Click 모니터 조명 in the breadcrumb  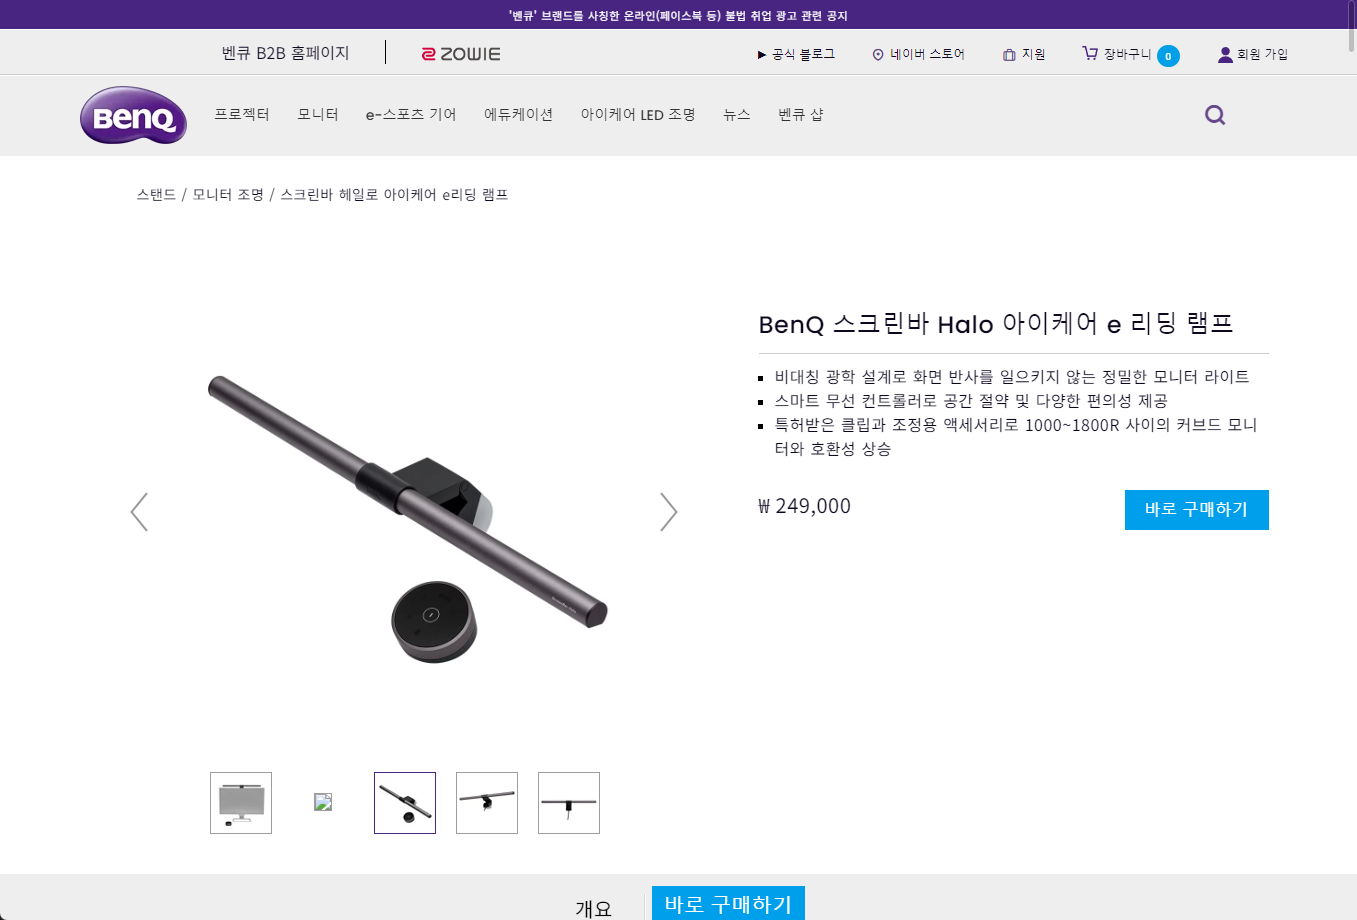228,195
